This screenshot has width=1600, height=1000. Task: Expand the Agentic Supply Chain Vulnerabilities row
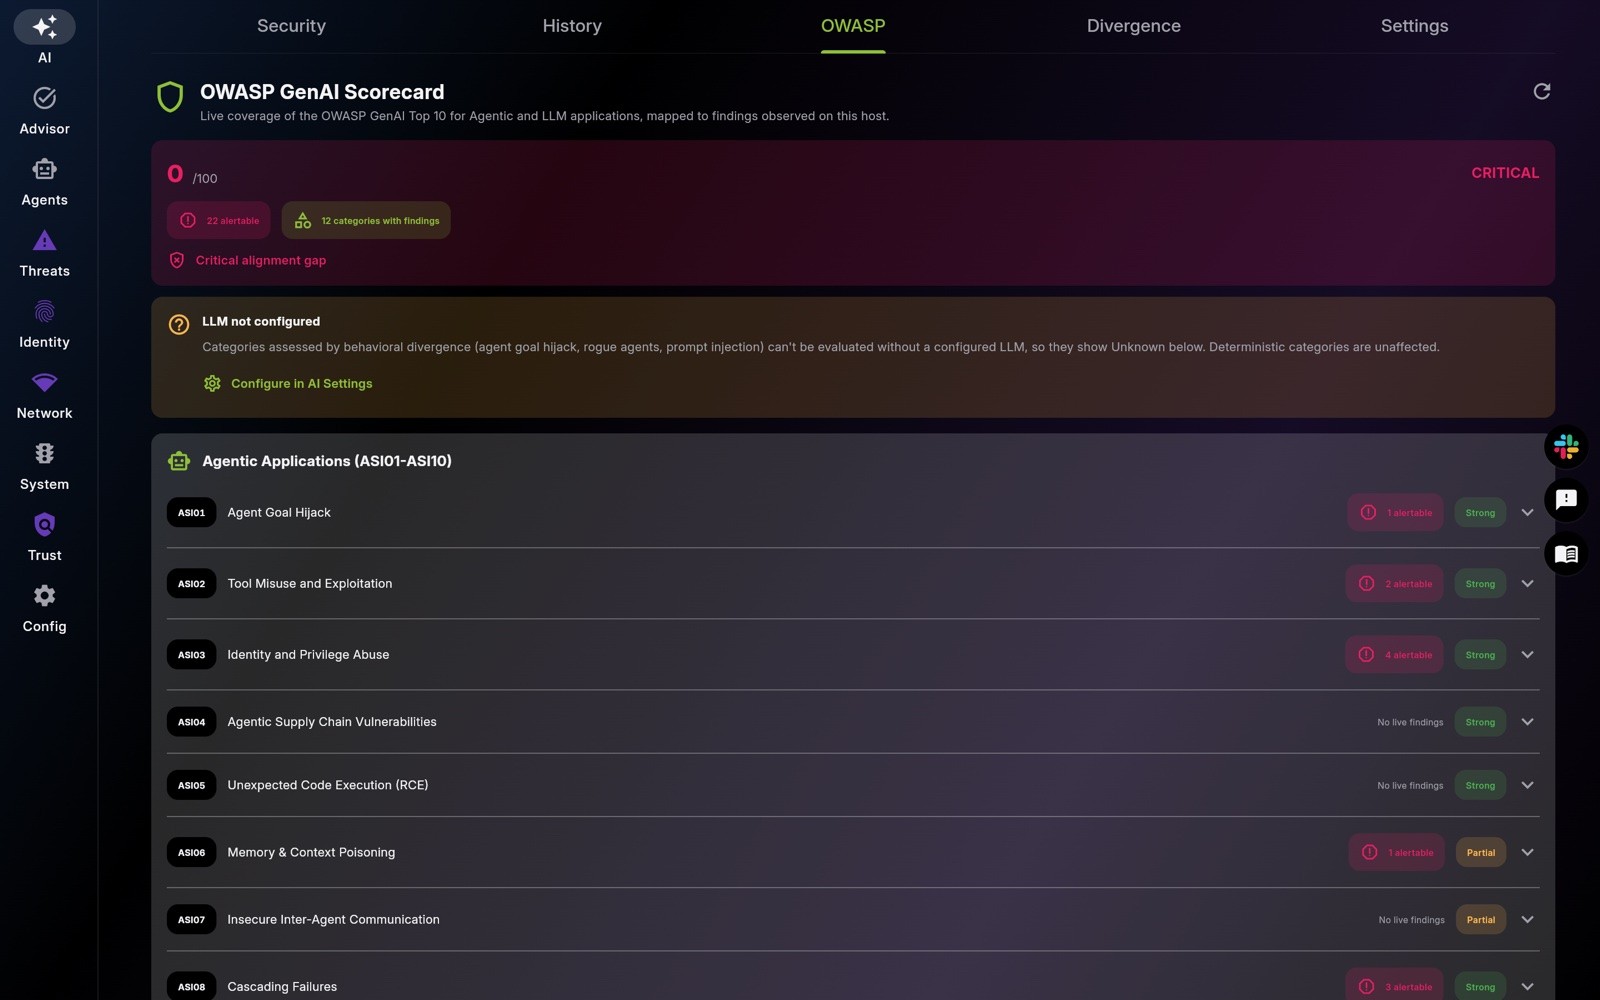pyautogui.click(x=1527, y=721)
